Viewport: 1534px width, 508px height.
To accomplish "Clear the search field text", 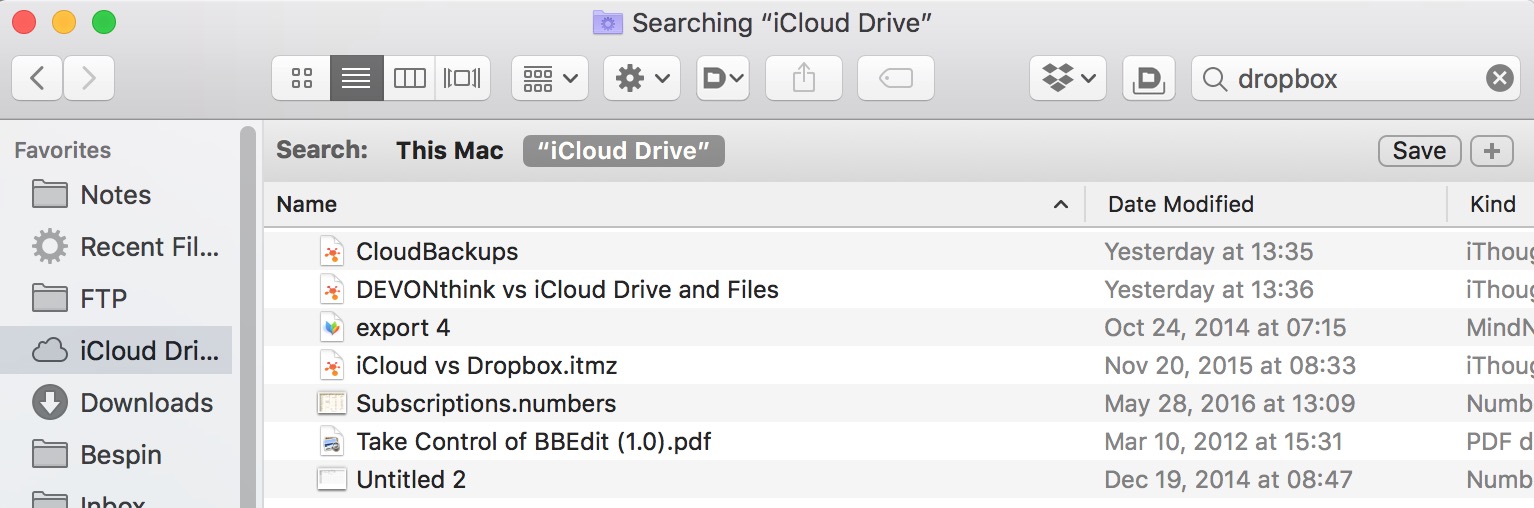I will pyautogui.click(x=1499, y=79).
